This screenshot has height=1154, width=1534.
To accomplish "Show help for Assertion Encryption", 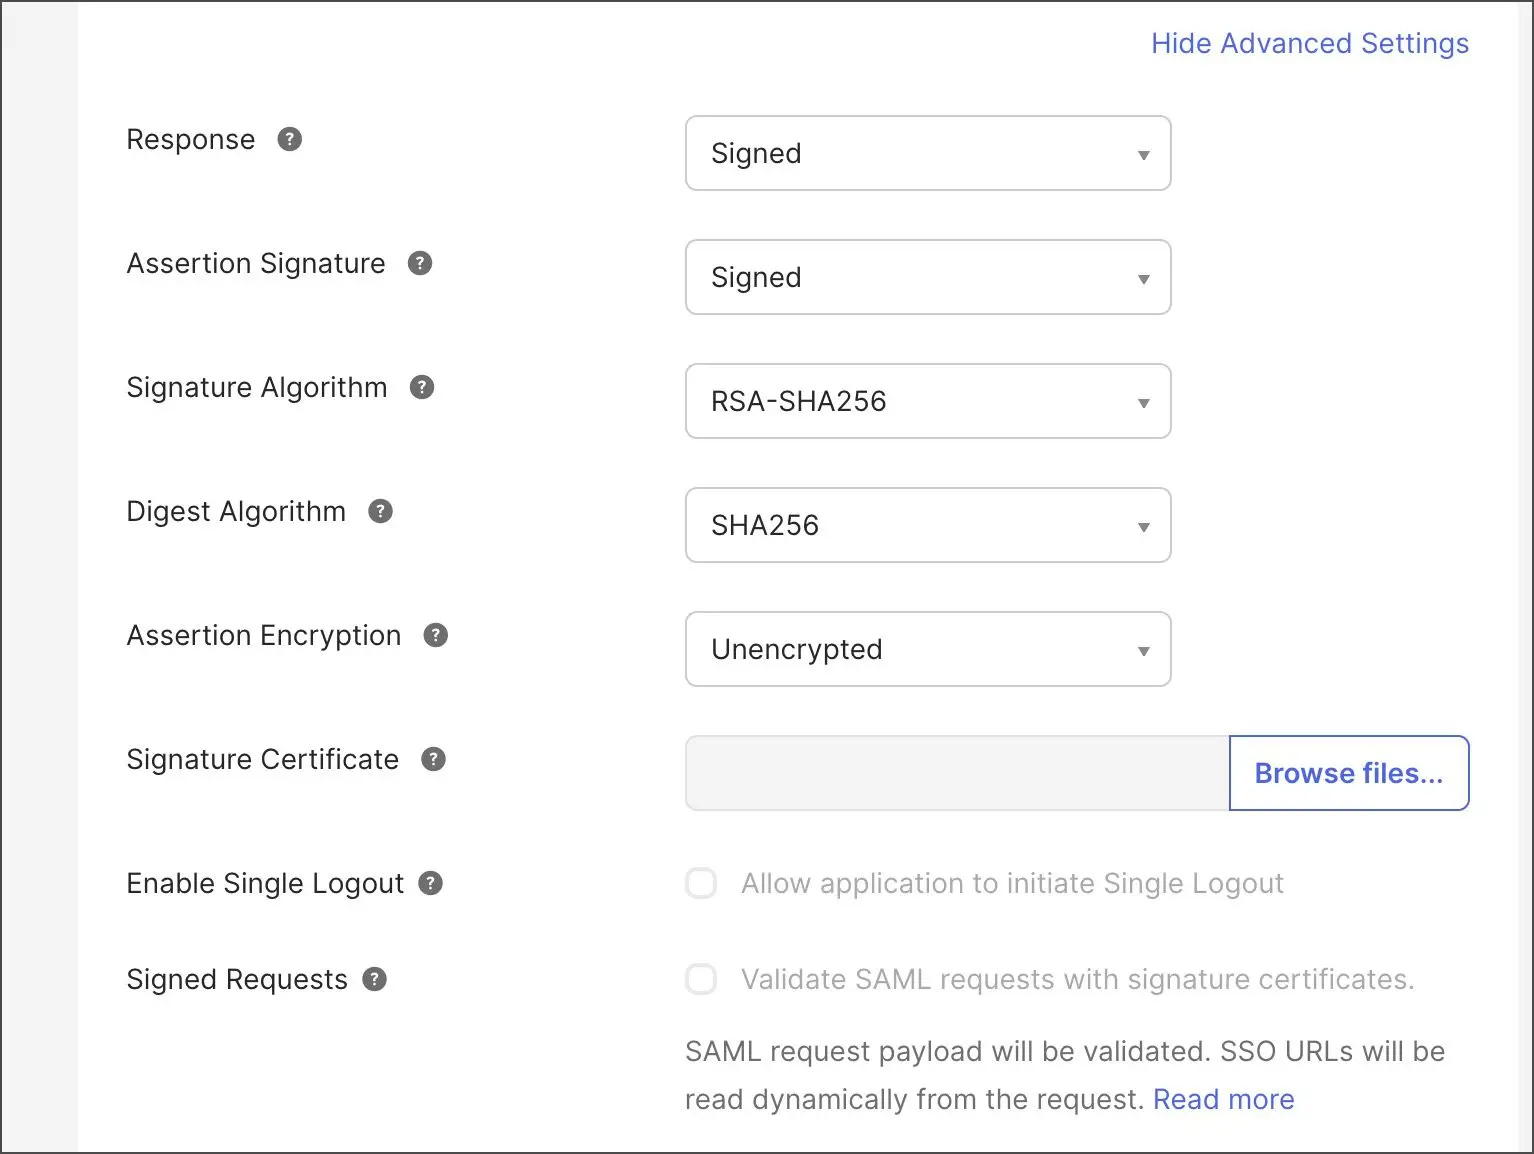I will [x=435, y=635].
